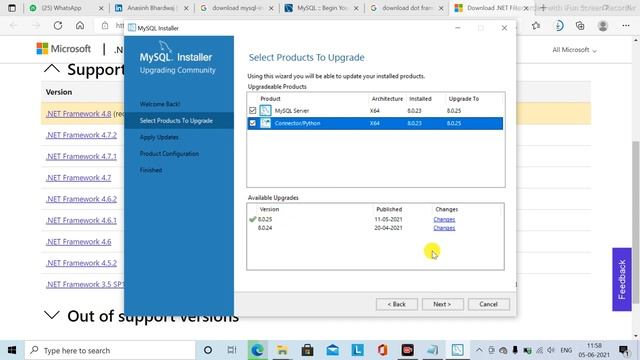Open the .NET Framework 4.6.1 link
640x360 pixels.
point(81,220)
